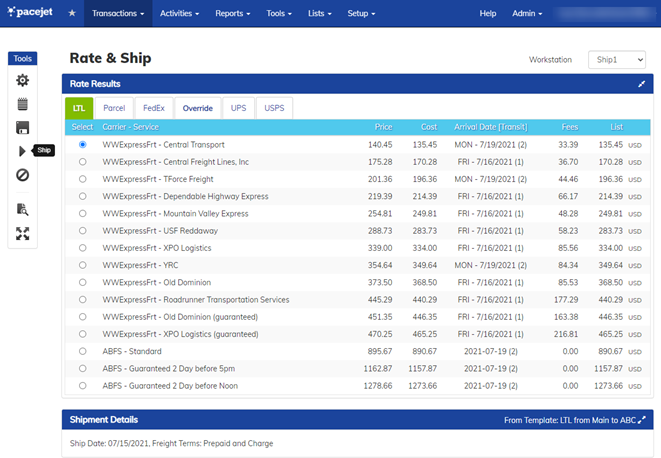661x458 pixels.
Task: Click the save disk icon
Action: pos(22,128)
